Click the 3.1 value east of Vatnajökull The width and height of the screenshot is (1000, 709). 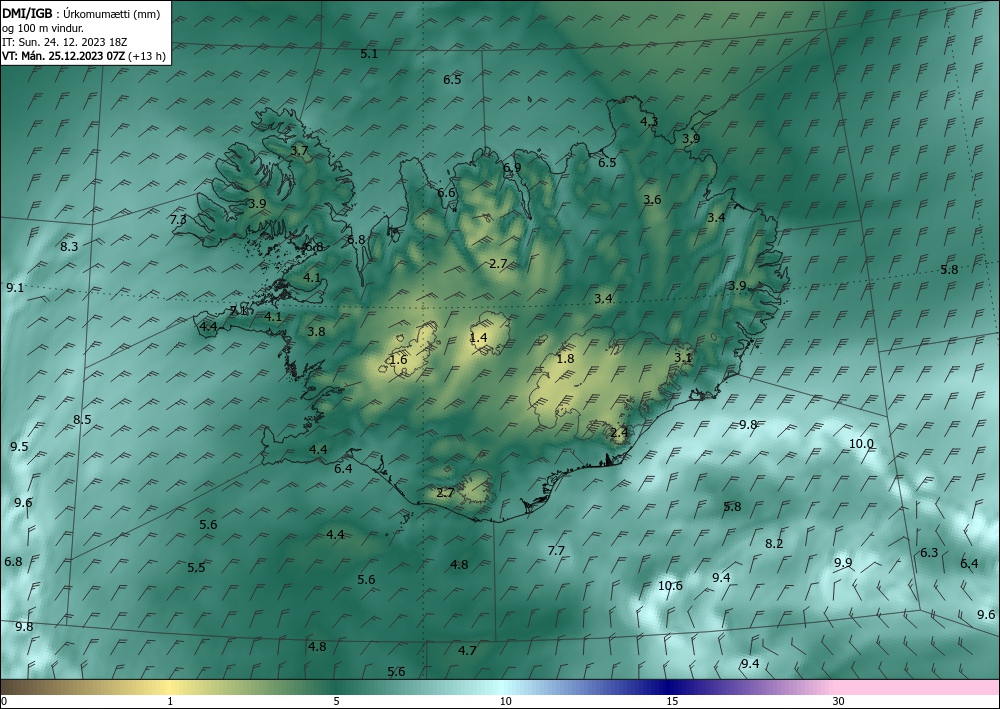[x=683, y=358]
